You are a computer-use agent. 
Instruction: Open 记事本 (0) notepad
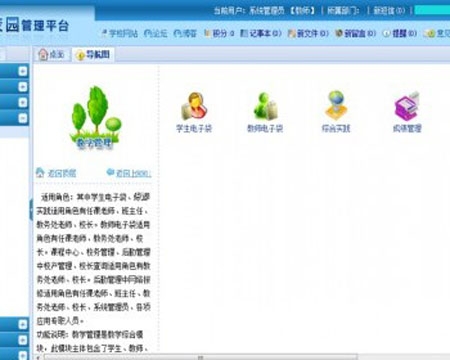point(261,33)
